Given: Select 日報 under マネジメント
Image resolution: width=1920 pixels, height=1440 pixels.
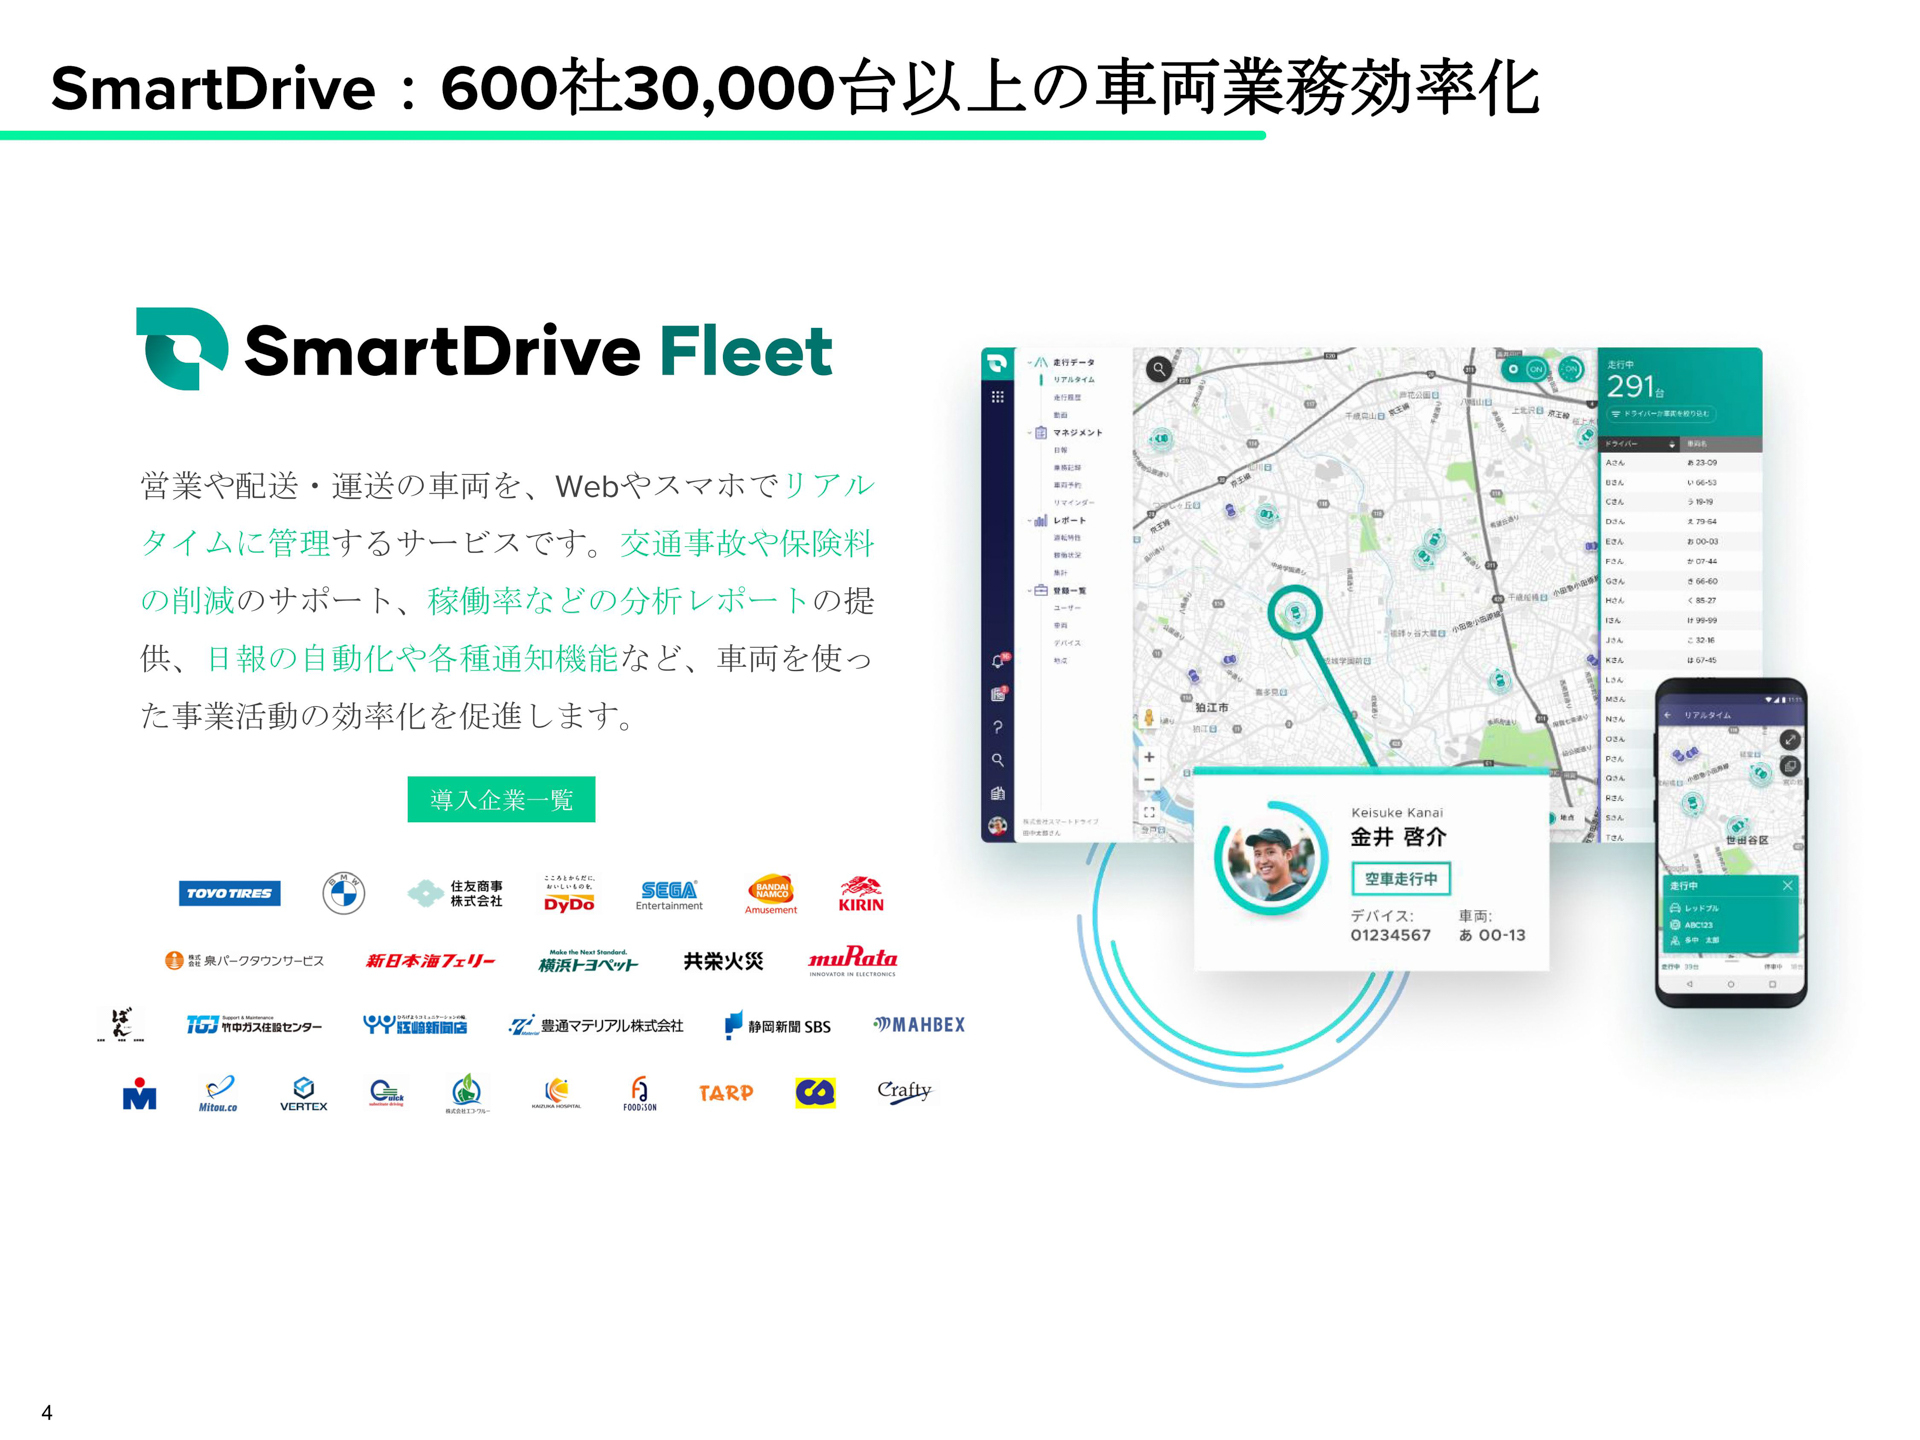Looking at the screenshot, I should point(1063,448).
